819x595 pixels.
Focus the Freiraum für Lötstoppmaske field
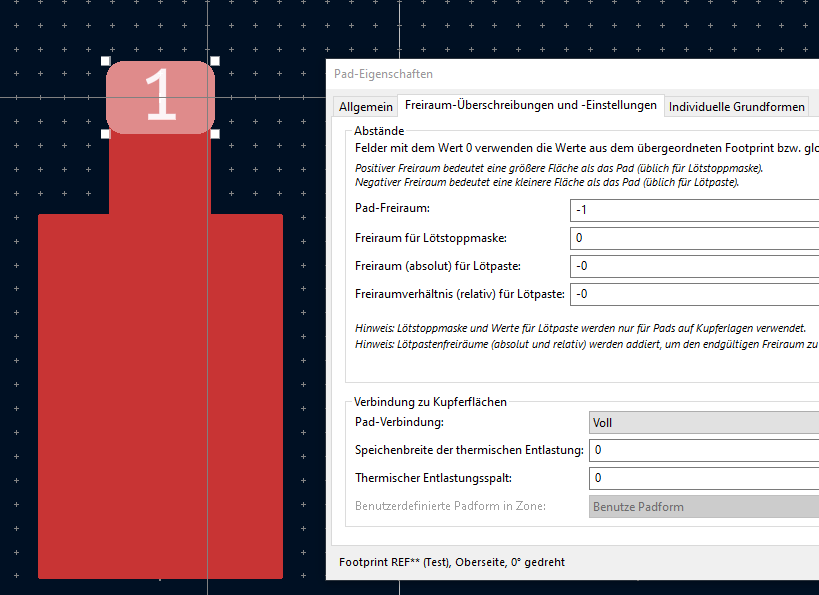coord(695,238)
